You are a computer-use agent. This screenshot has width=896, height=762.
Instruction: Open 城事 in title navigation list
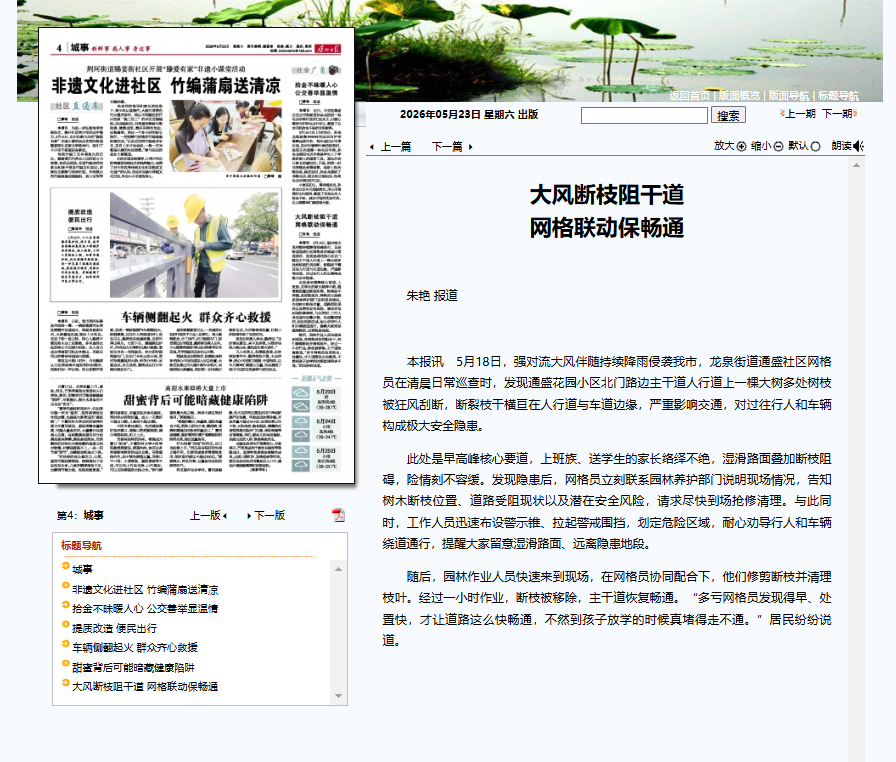point(82,569)
